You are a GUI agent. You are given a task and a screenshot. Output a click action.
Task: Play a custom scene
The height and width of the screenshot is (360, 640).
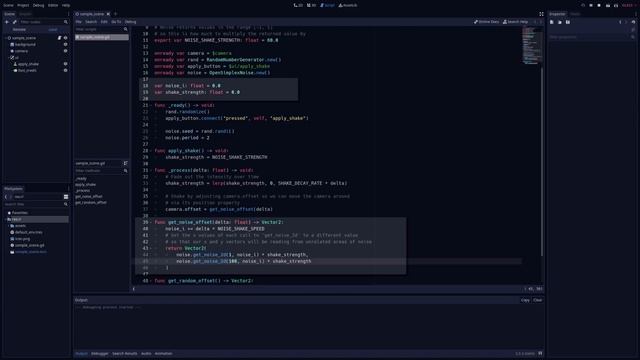(616, 5)
